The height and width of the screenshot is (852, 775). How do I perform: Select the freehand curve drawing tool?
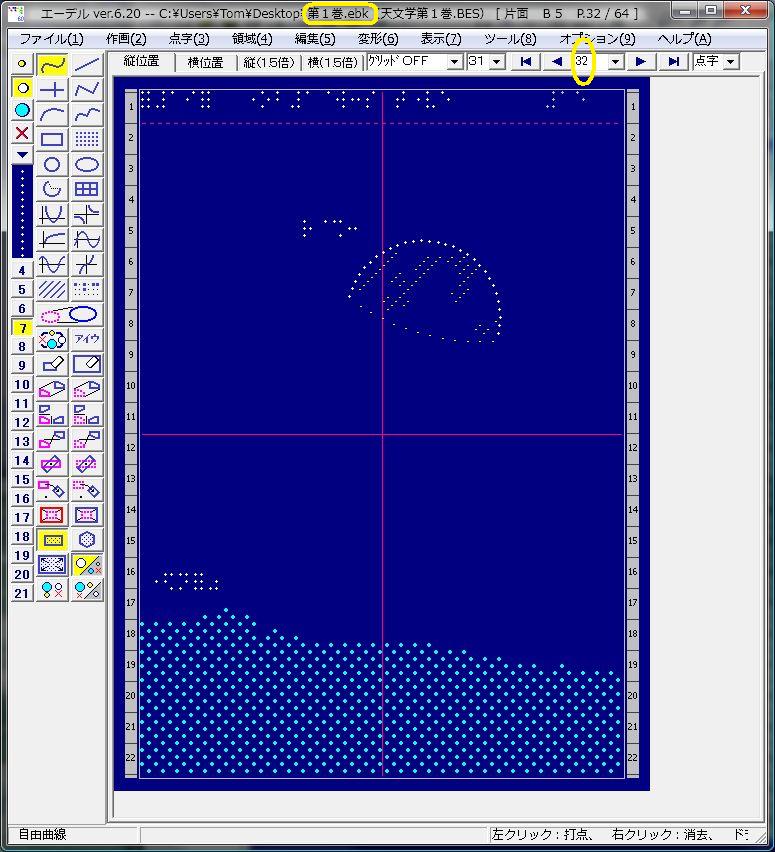[x=52, y=65]
